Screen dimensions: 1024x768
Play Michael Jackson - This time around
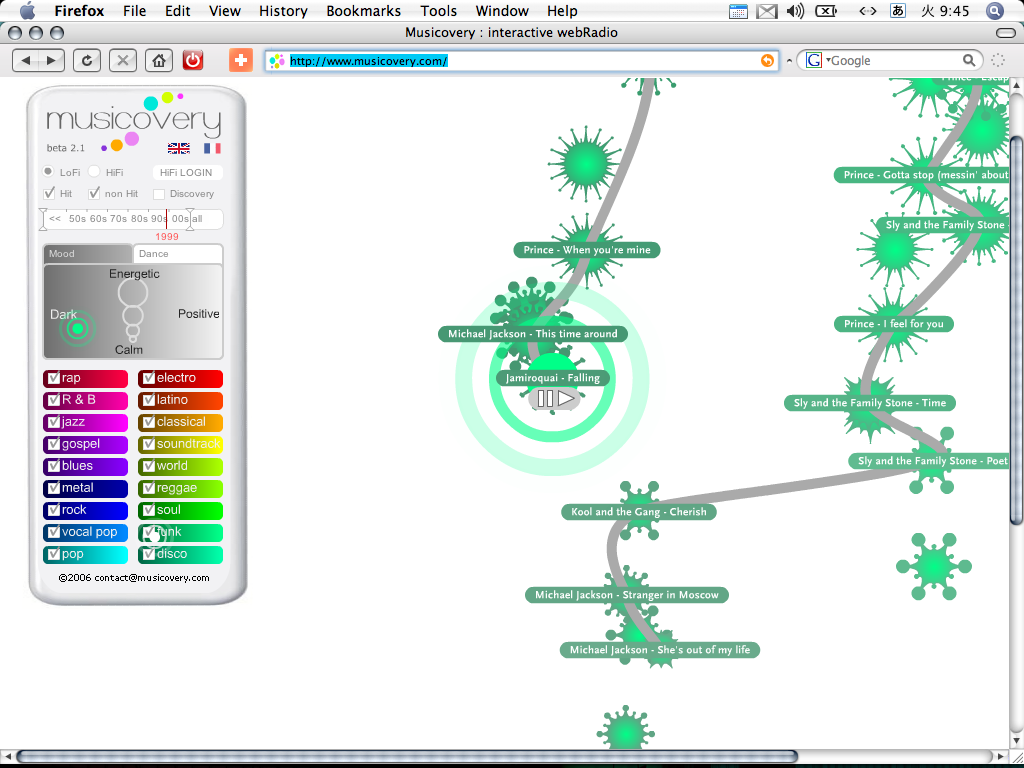532,334
